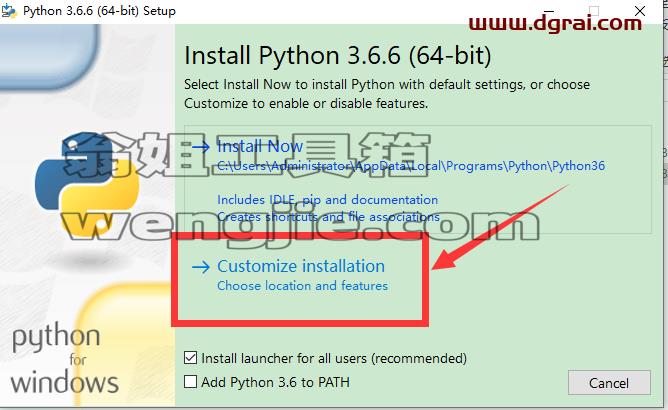Click 'Creates shortcuts and file associations' text
This screenshot has height=410, width=668.
328,217
